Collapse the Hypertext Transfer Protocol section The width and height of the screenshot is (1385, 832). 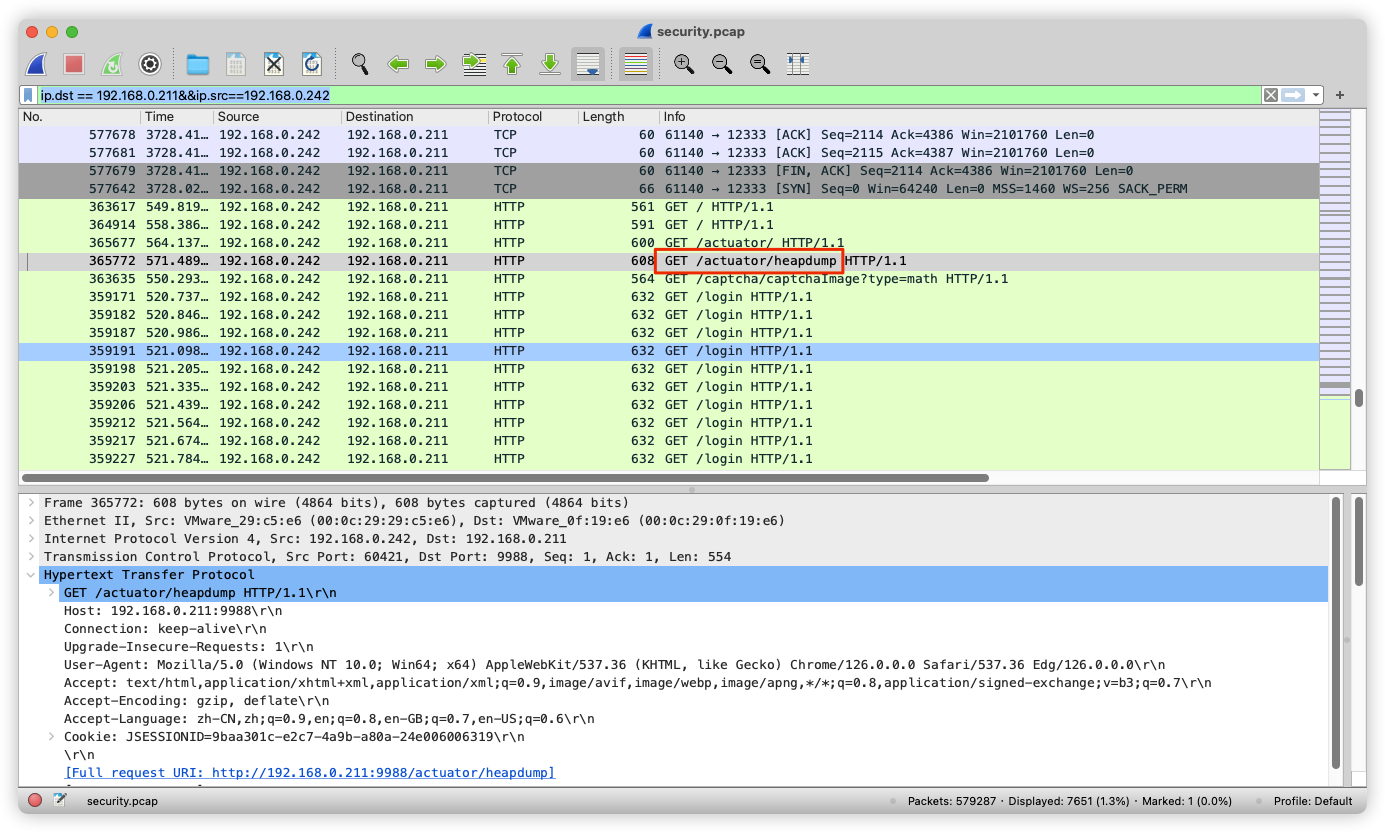[x=32, y=575]
